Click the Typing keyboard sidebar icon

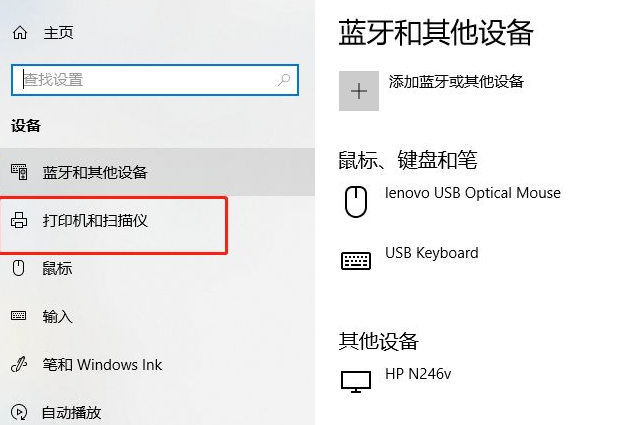coord(19,316)
